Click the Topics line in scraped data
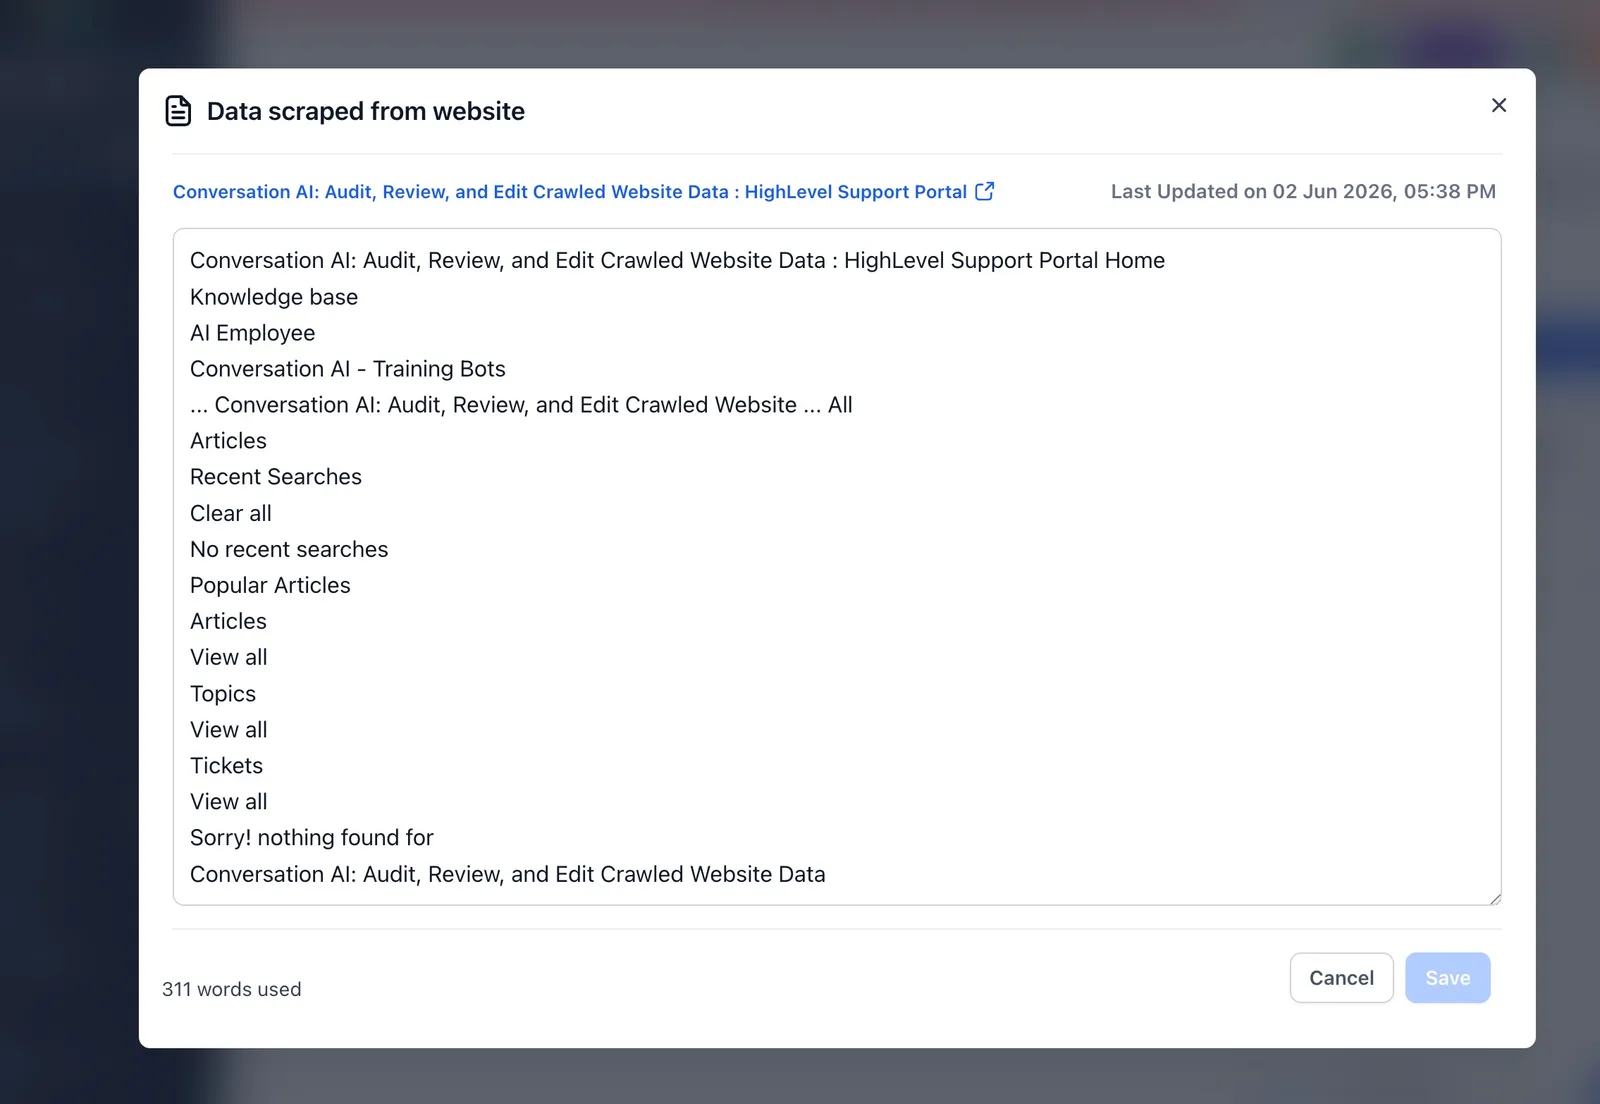 [x=223, y=694]
